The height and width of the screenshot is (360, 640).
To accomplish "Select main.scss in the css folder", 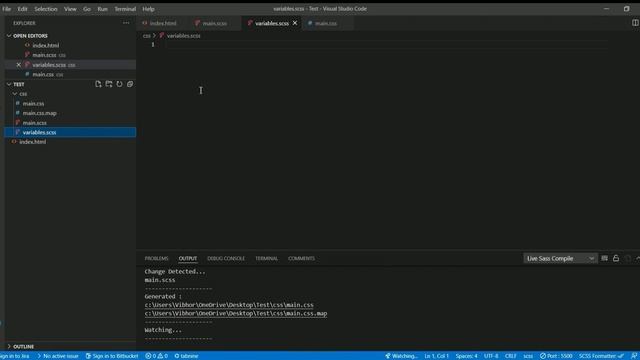I will click(70, 123).
